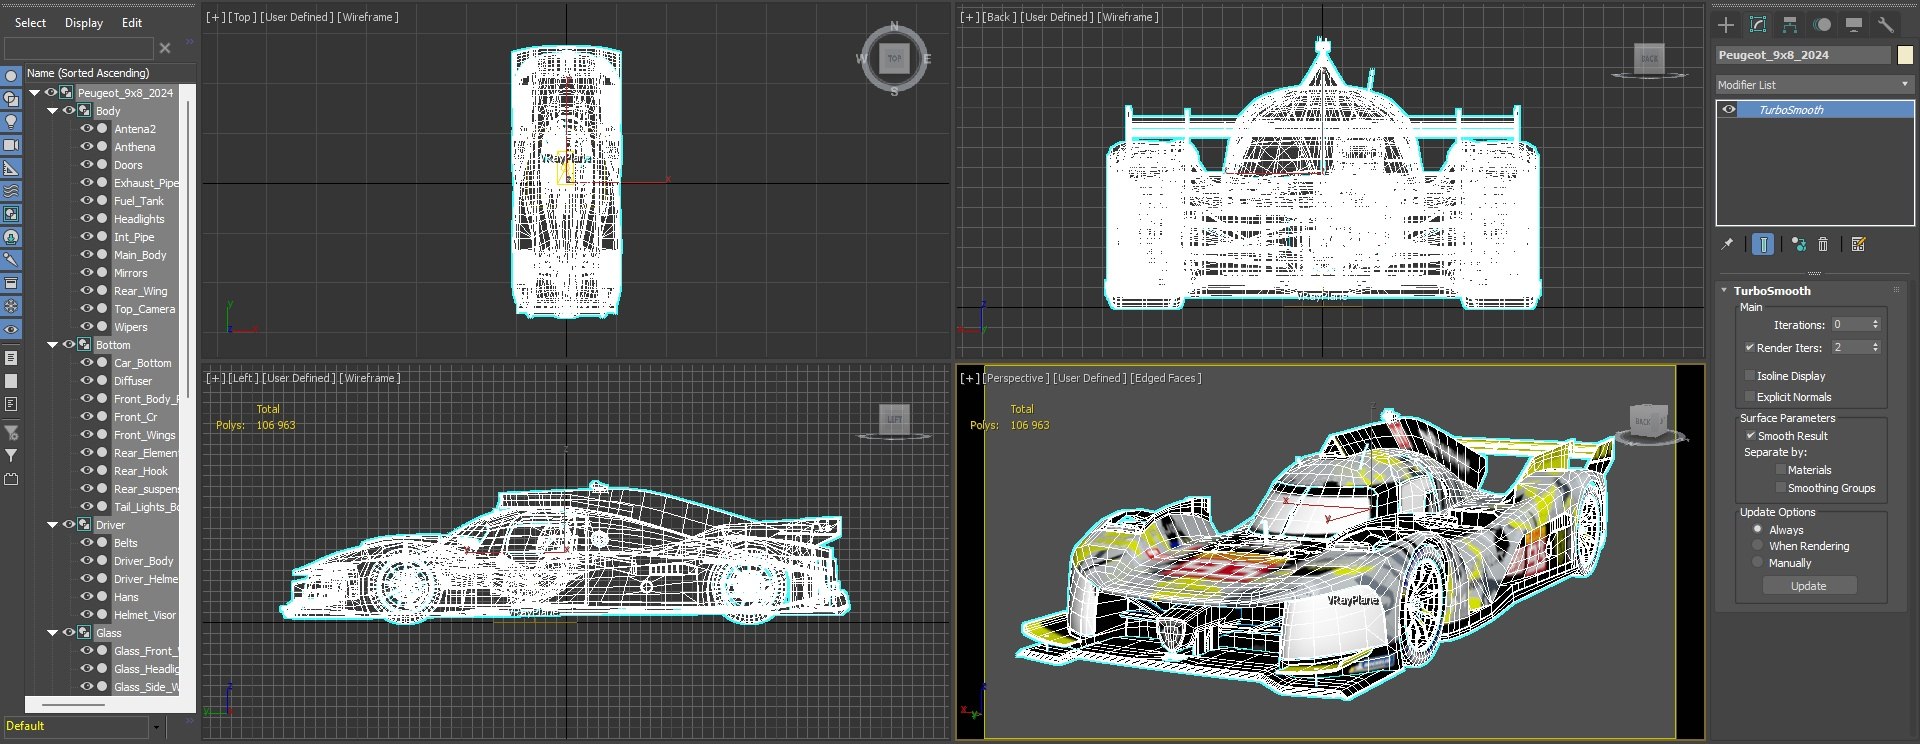
Task: Open the Hierarchy command panel tab
Action: pos(1790,25)
